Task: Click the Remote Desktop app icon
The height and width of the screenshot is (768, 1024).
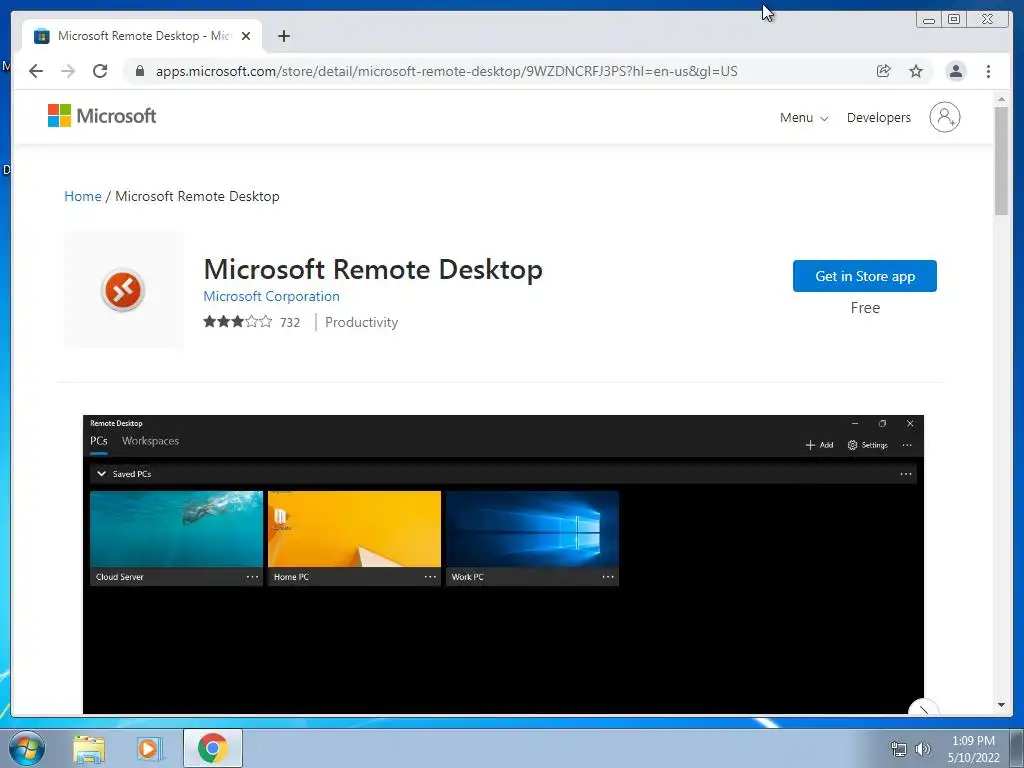Action: (x=123, y=290)
